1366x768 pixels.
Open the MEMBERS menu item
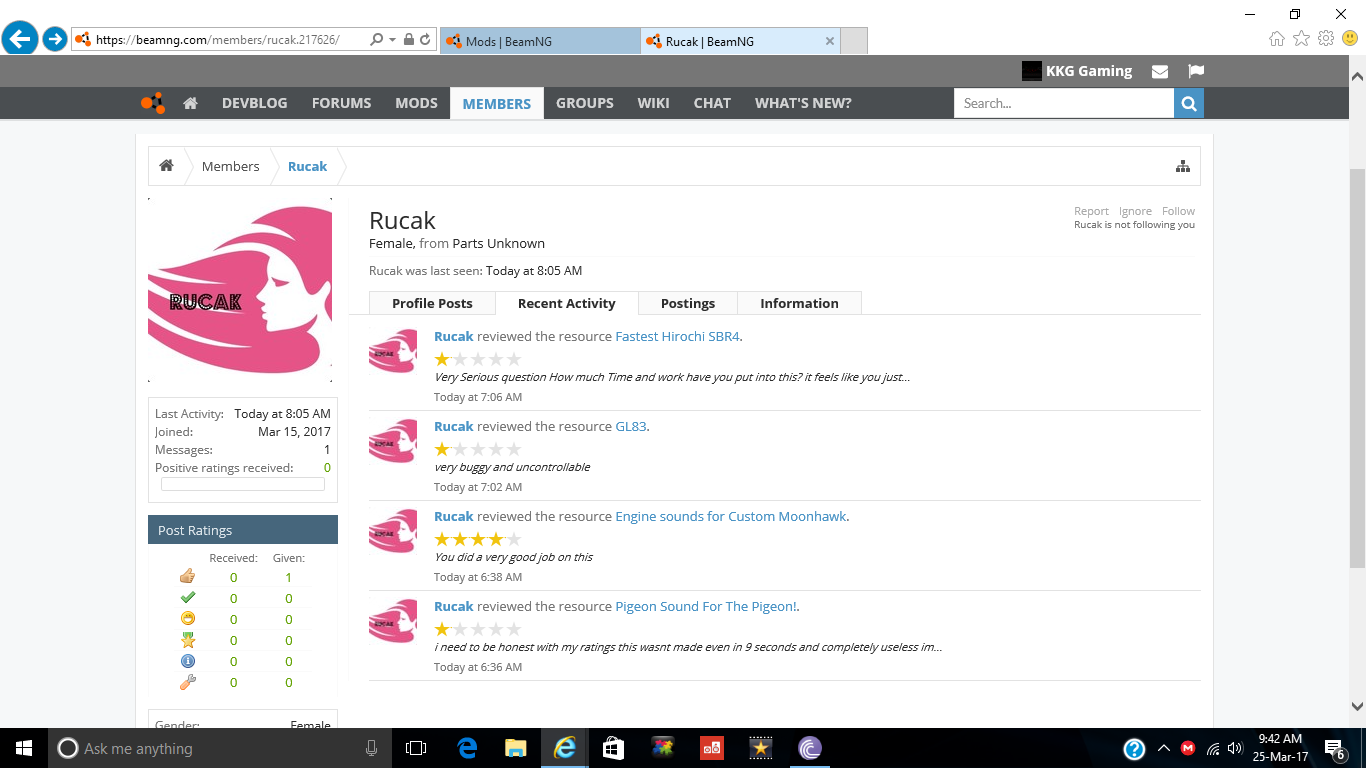pyautogui.click(x=497, y=103)
